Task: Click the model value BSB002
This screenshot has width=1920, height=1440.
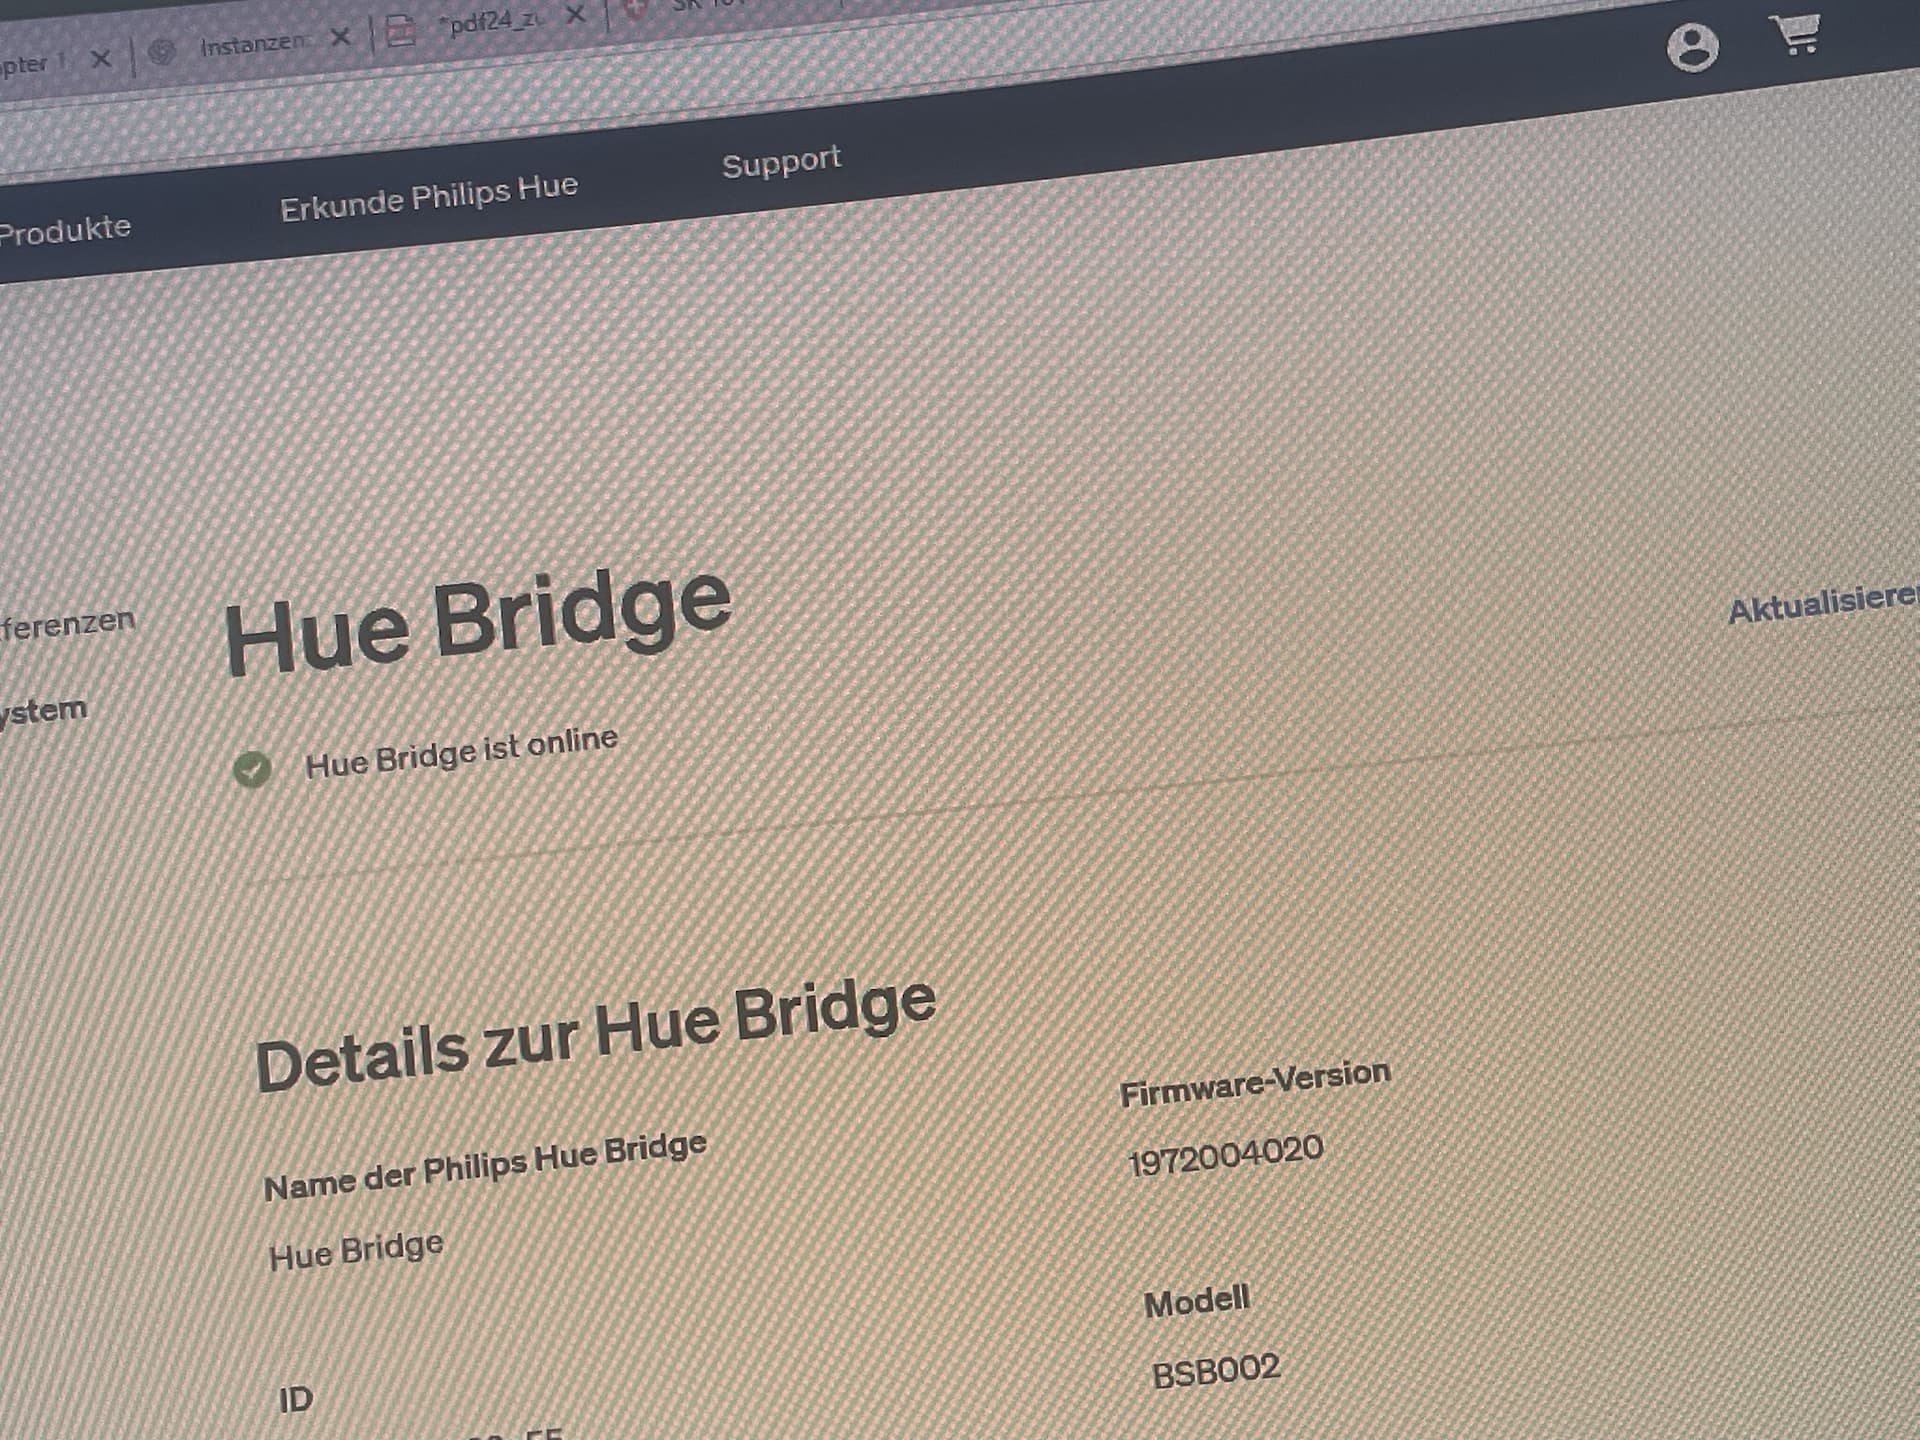Action: point(1216,1371)
